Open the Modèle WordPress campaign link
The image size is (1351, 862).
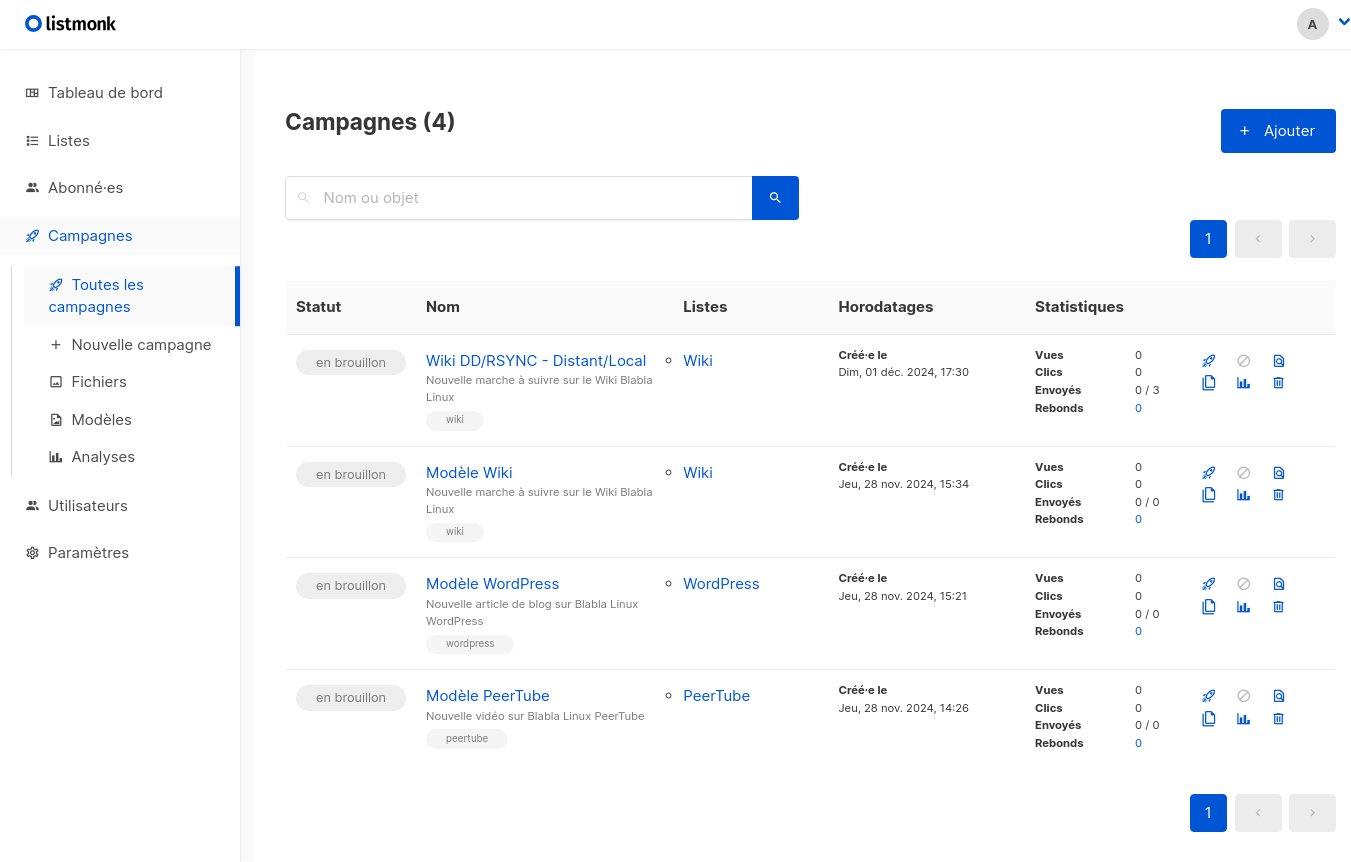pyautogui.click(x=492, y=584)
